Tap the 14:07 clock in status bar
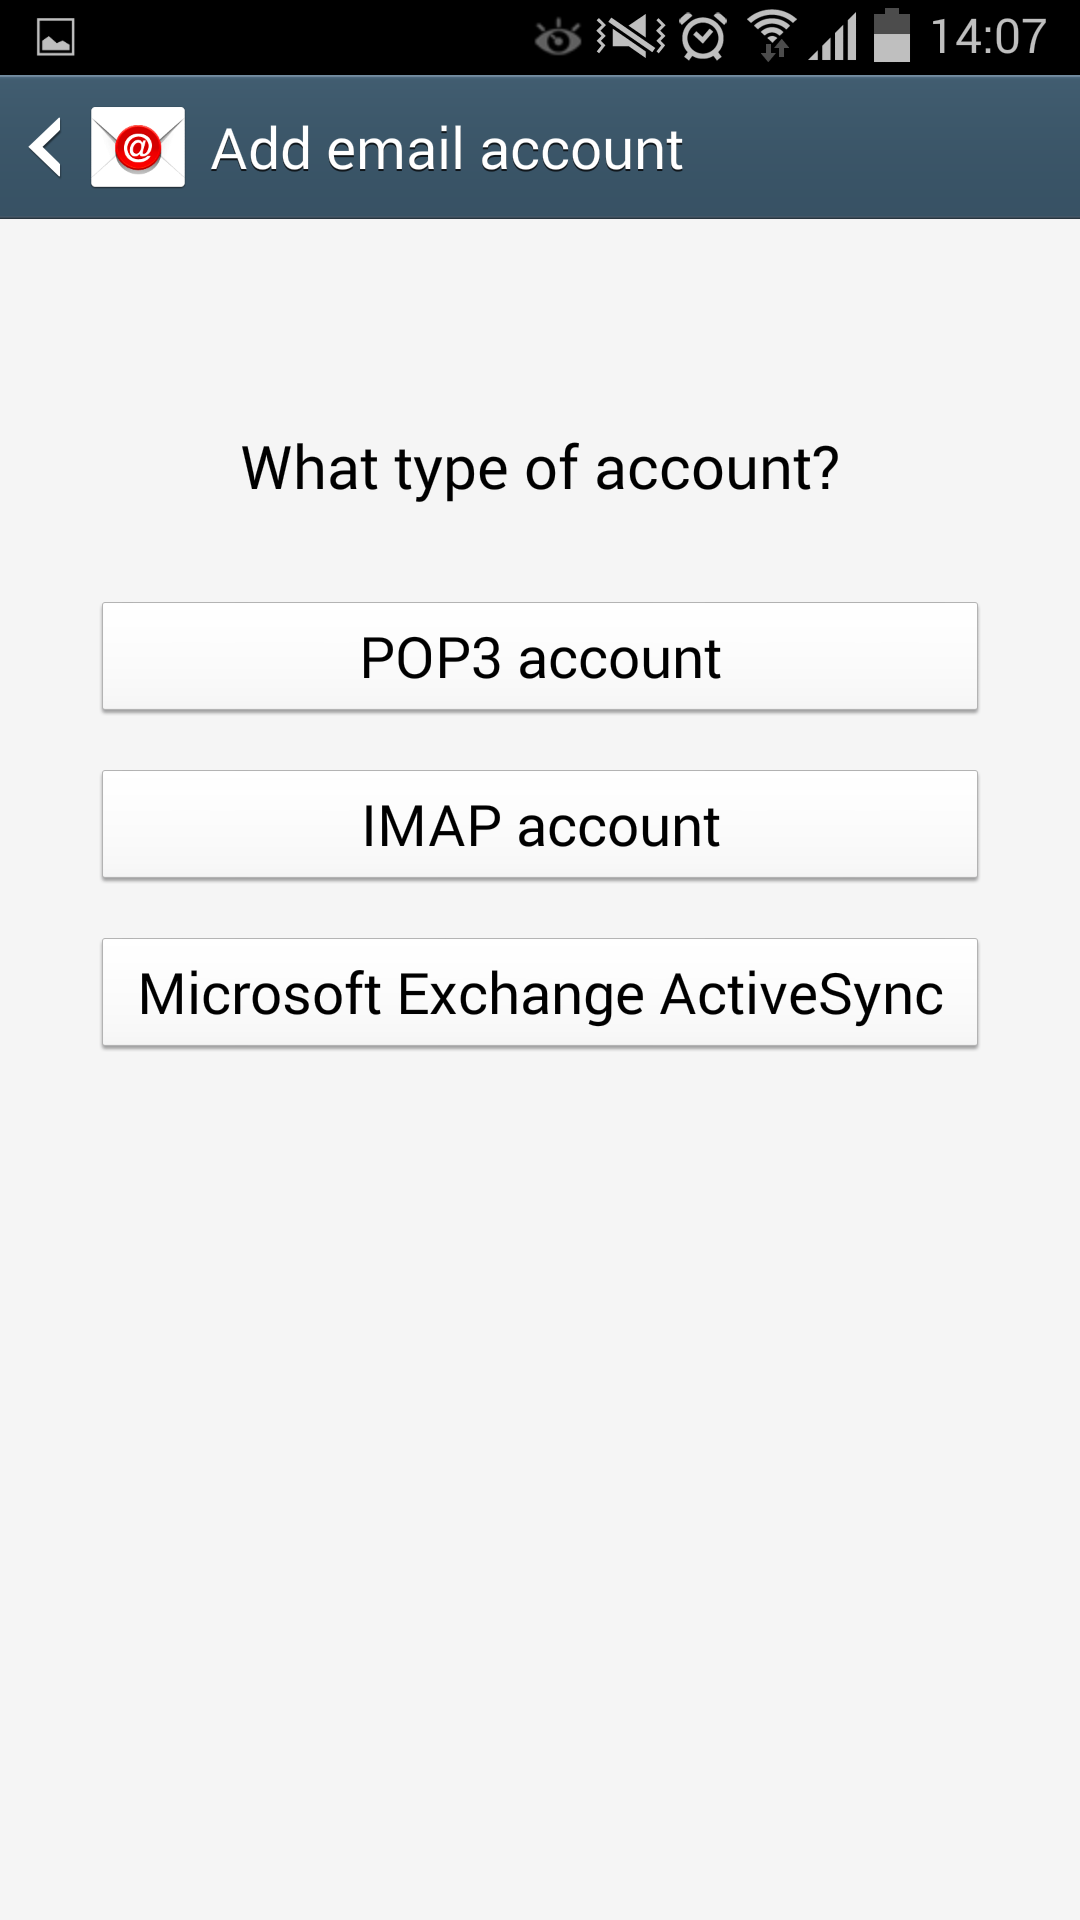The width and height of the screenshot is (1080, 1920). [x=988, y=37]
